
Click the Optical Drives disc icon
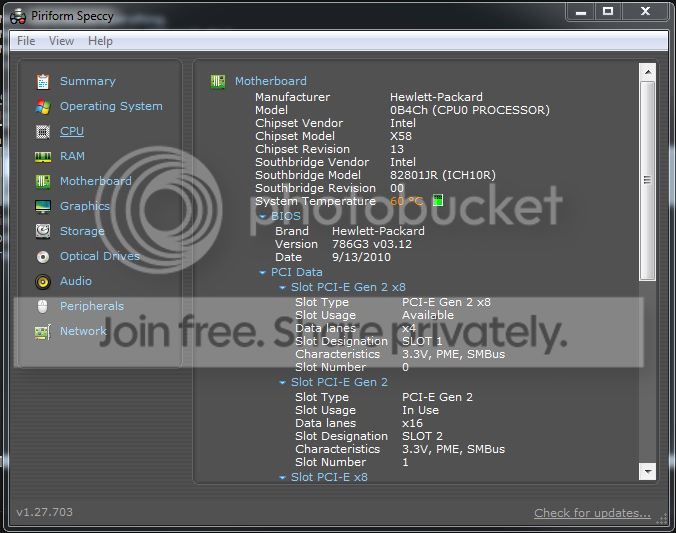pos(43,257)
